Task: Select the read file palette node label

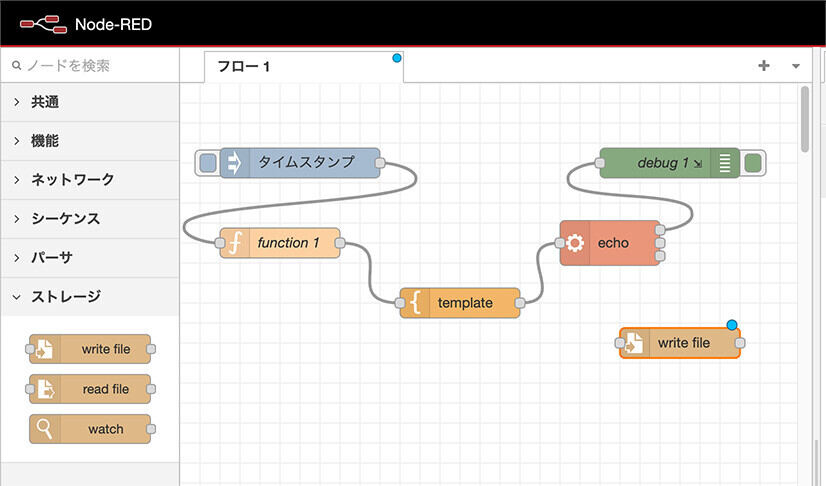Action: [106, 389]
